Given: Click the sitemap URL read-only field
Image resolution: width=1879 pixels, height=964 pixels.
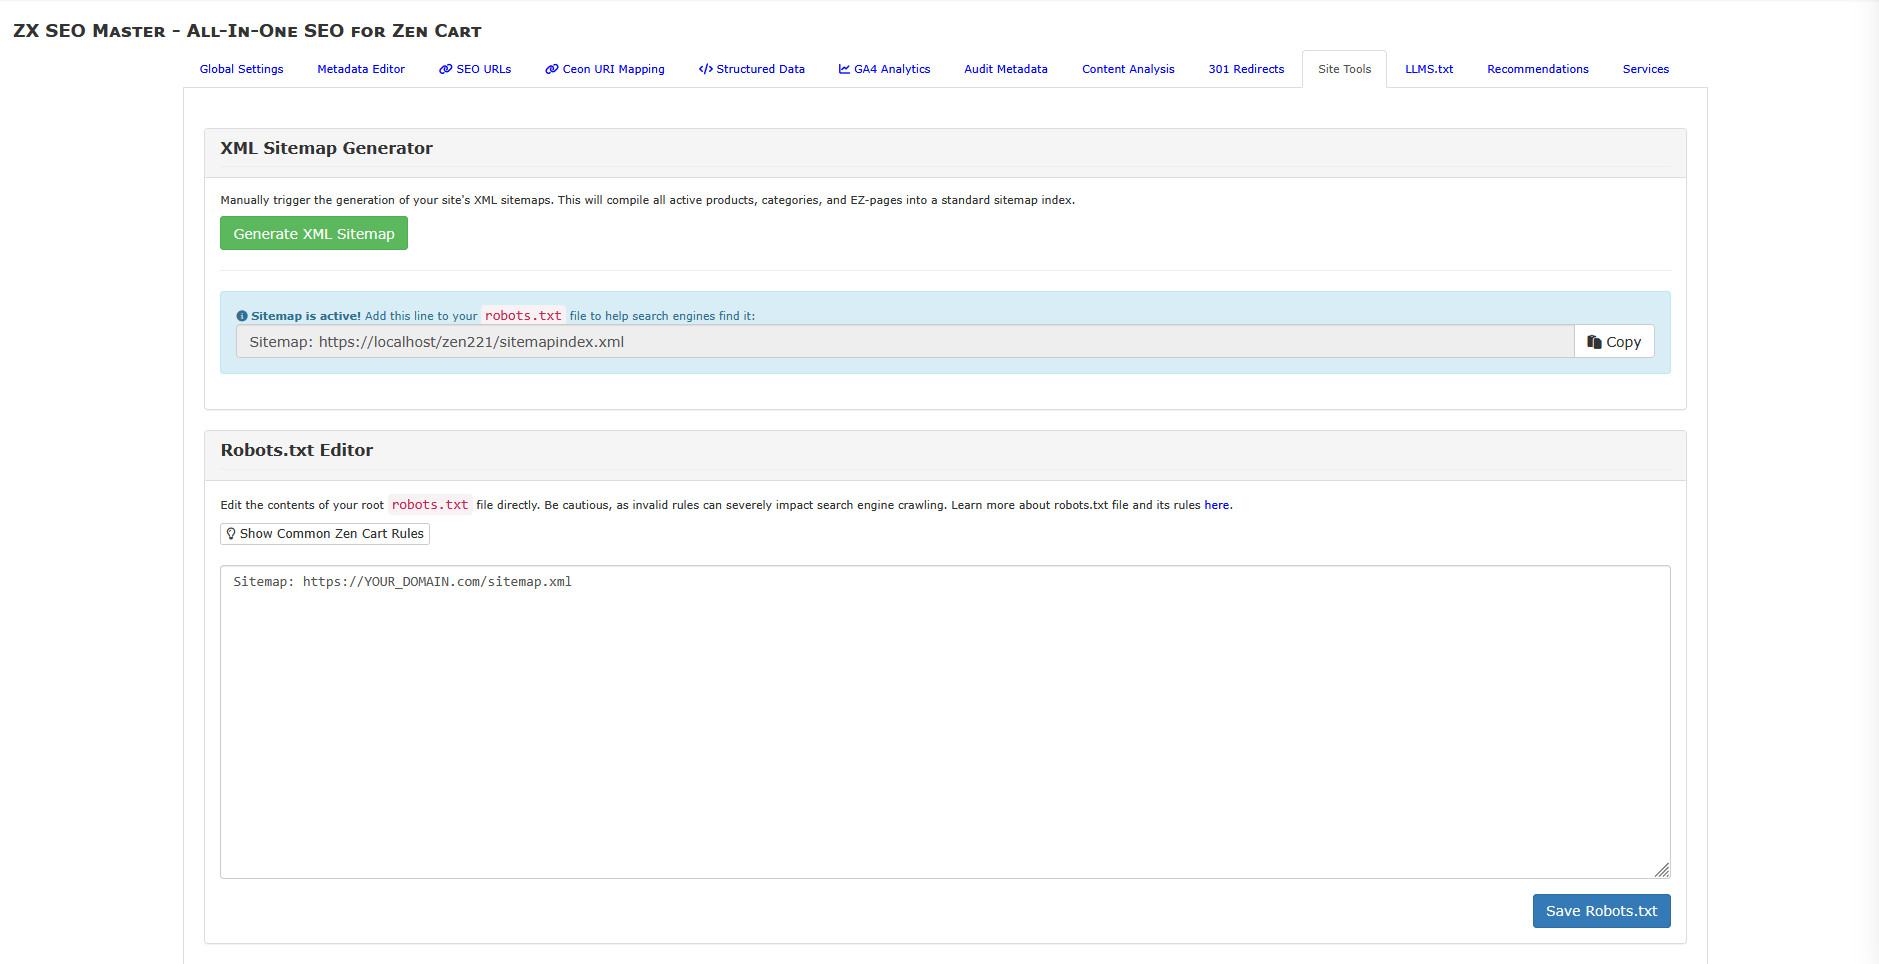Looking at the screenshot, I should pyautogui.click(x=905, y=342).
